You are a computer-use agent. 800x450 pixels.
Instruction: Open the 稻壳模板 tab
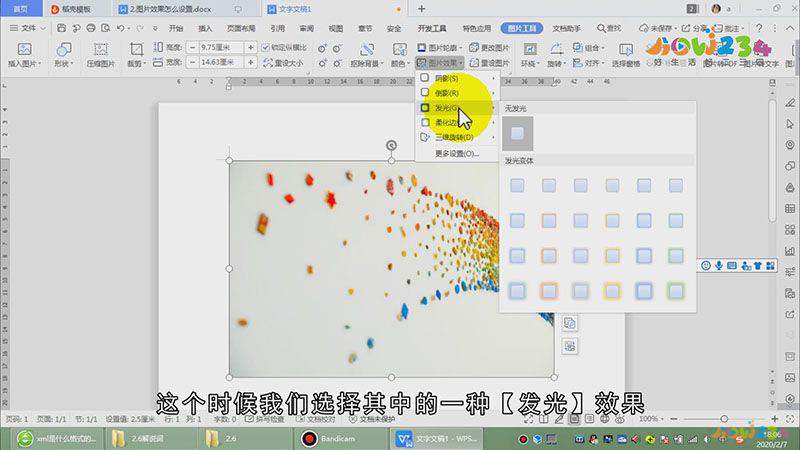point(77,9)
